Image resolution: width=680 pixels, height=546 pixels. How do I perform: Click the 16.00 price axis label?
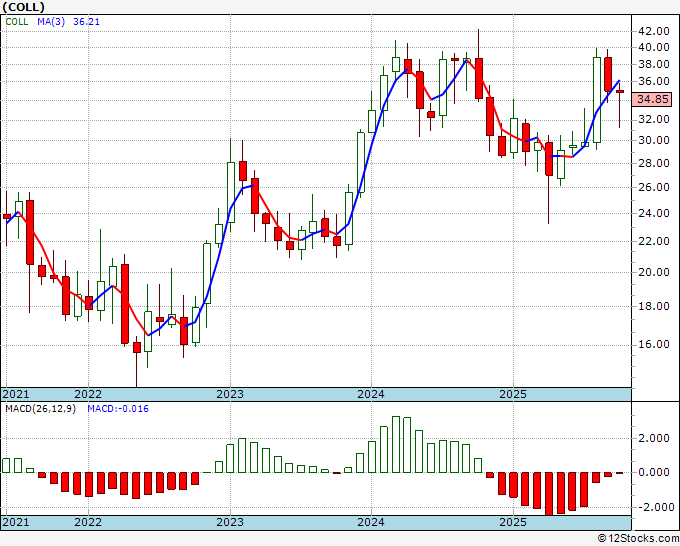(x=653, y=345)
